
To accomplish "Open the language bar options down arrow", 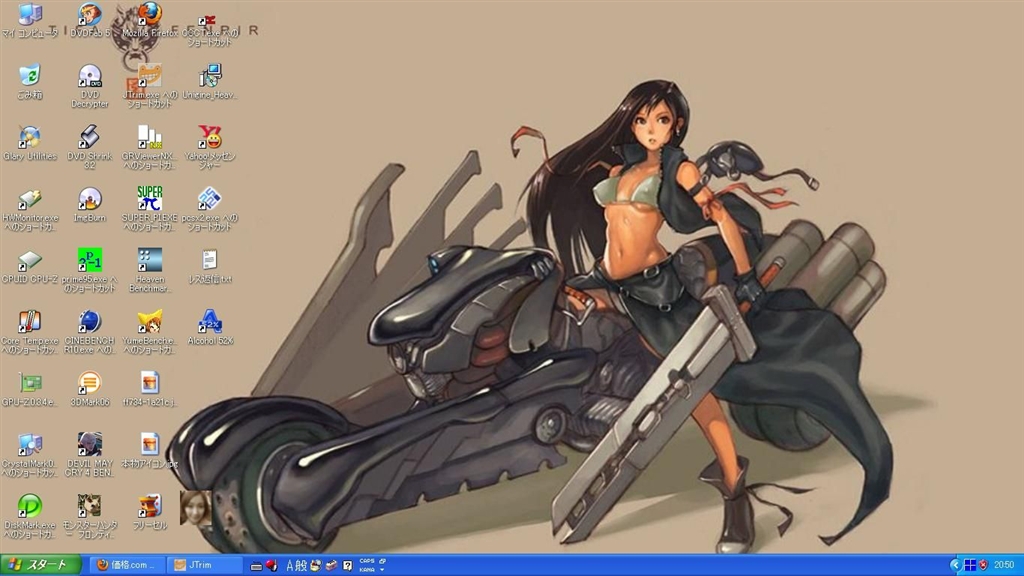I will coord(382,569).
